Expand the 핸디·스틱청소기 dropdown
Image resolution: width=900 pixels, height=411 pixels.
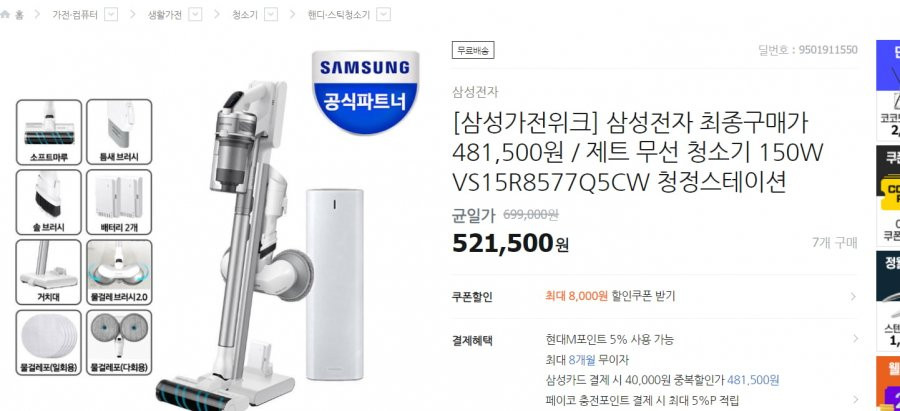point(384,15)
